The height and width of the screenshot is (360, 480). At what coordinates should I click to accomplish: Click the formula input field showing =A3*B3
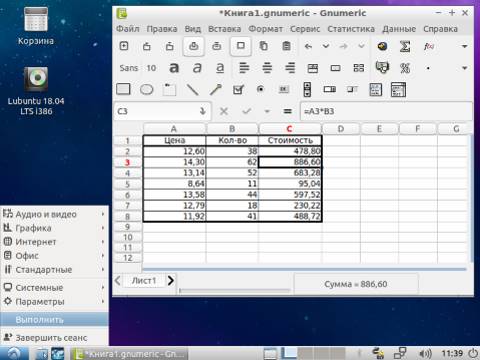click(x=386, y=111)
